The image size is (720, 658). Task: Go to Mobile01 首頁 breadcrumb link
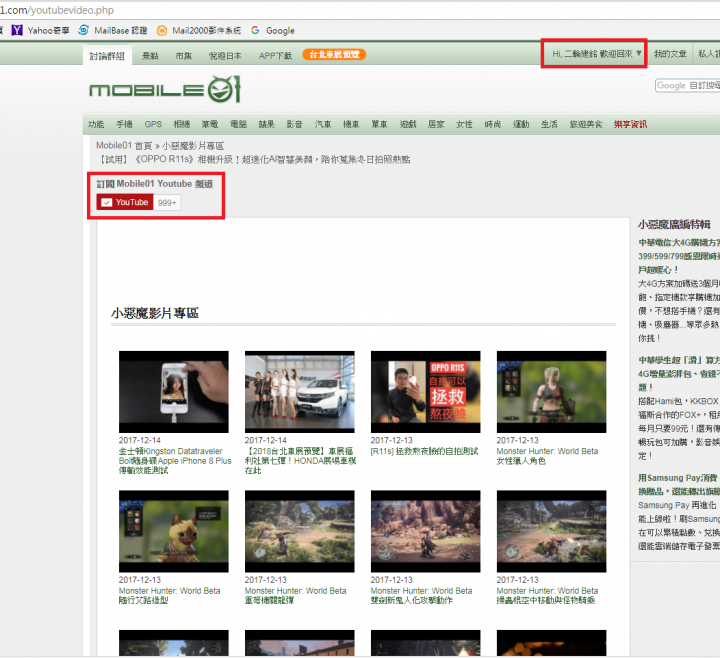(x=124, y=146)
